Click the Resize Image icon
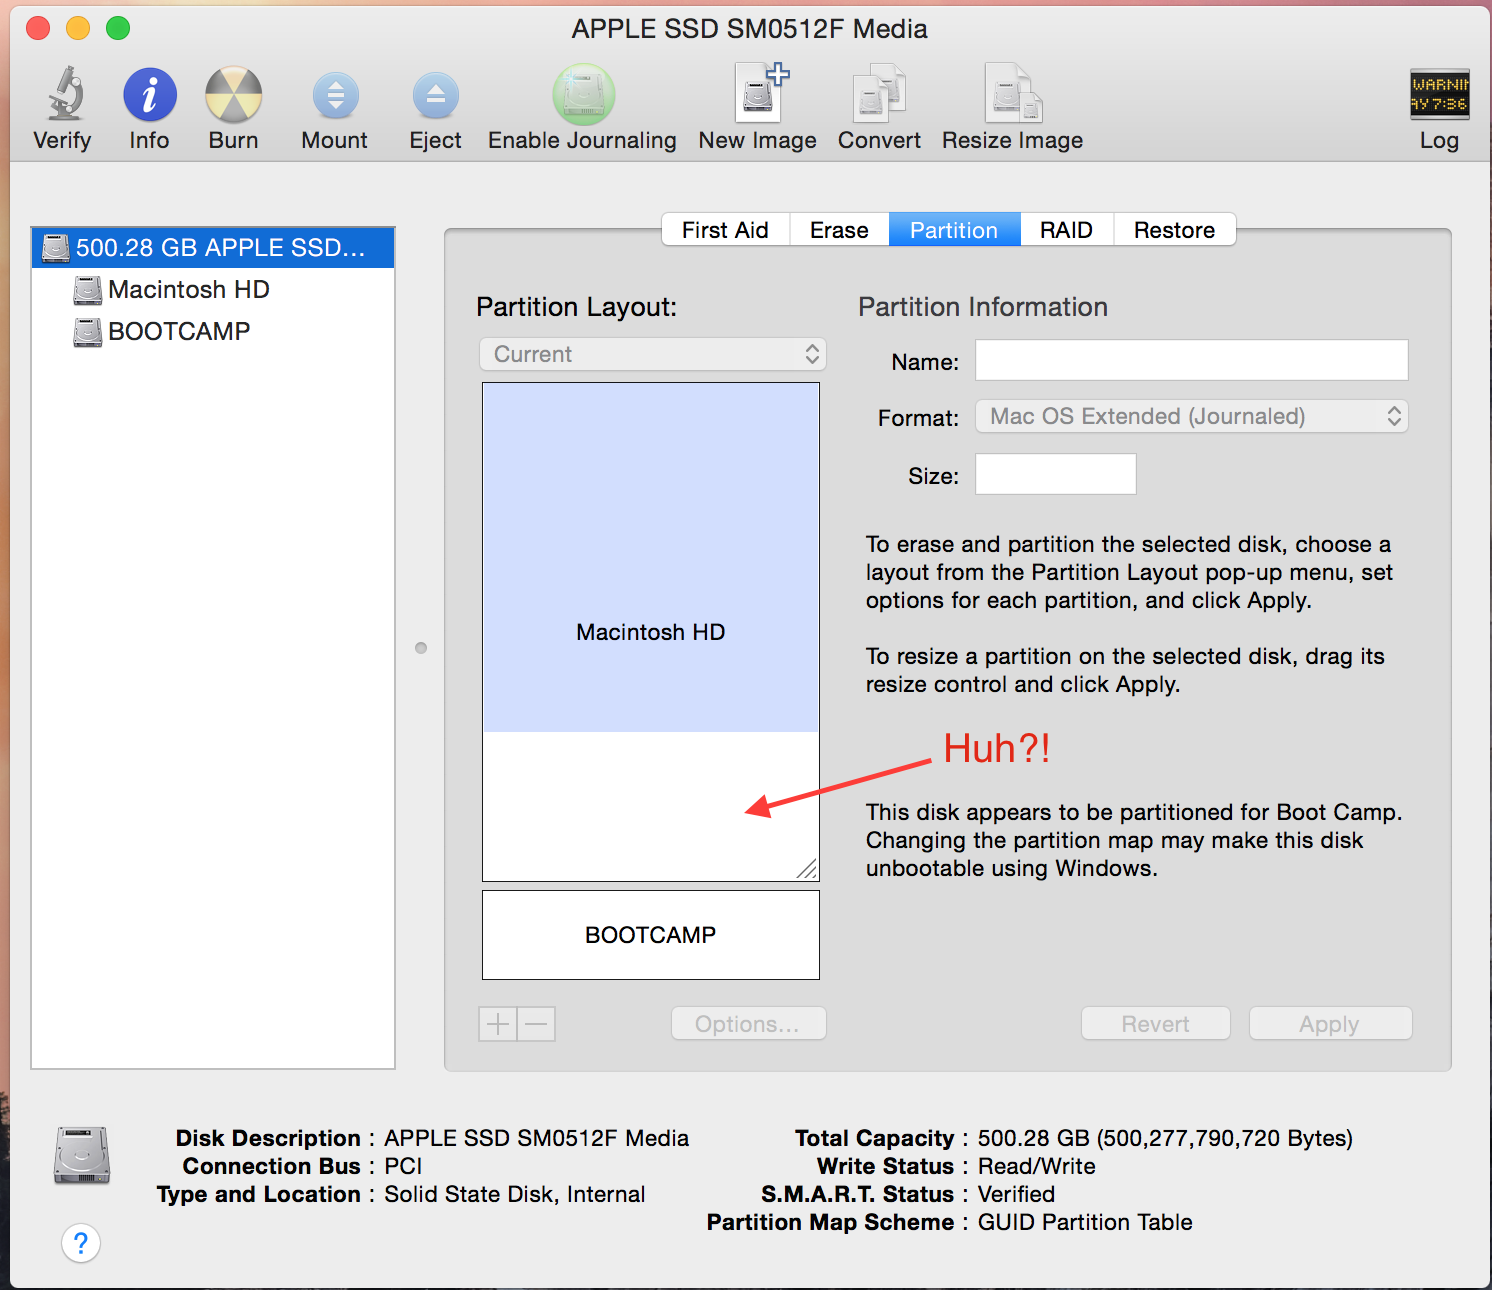This screenshot has height=1290, width=1492. (1013, 94)
